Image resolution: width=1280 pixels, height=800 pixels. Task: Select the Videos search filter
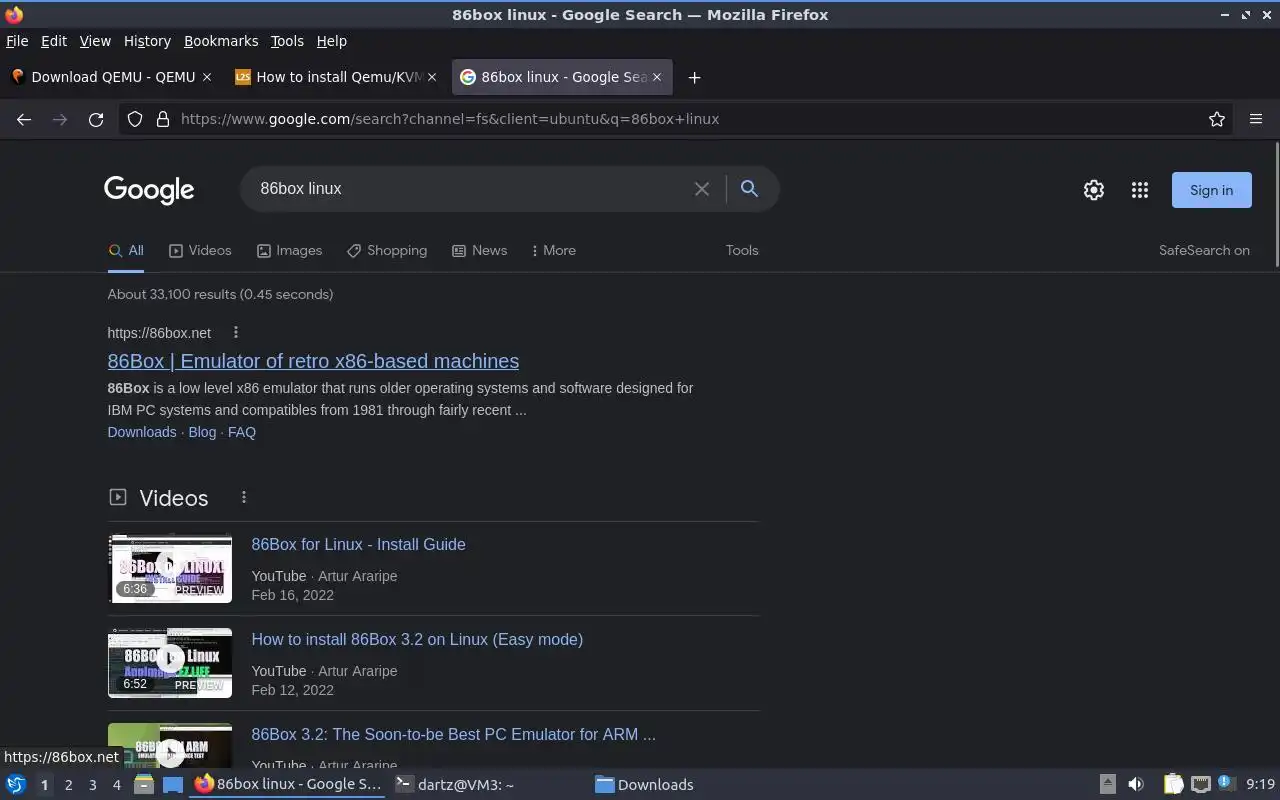tap(200, 251)
